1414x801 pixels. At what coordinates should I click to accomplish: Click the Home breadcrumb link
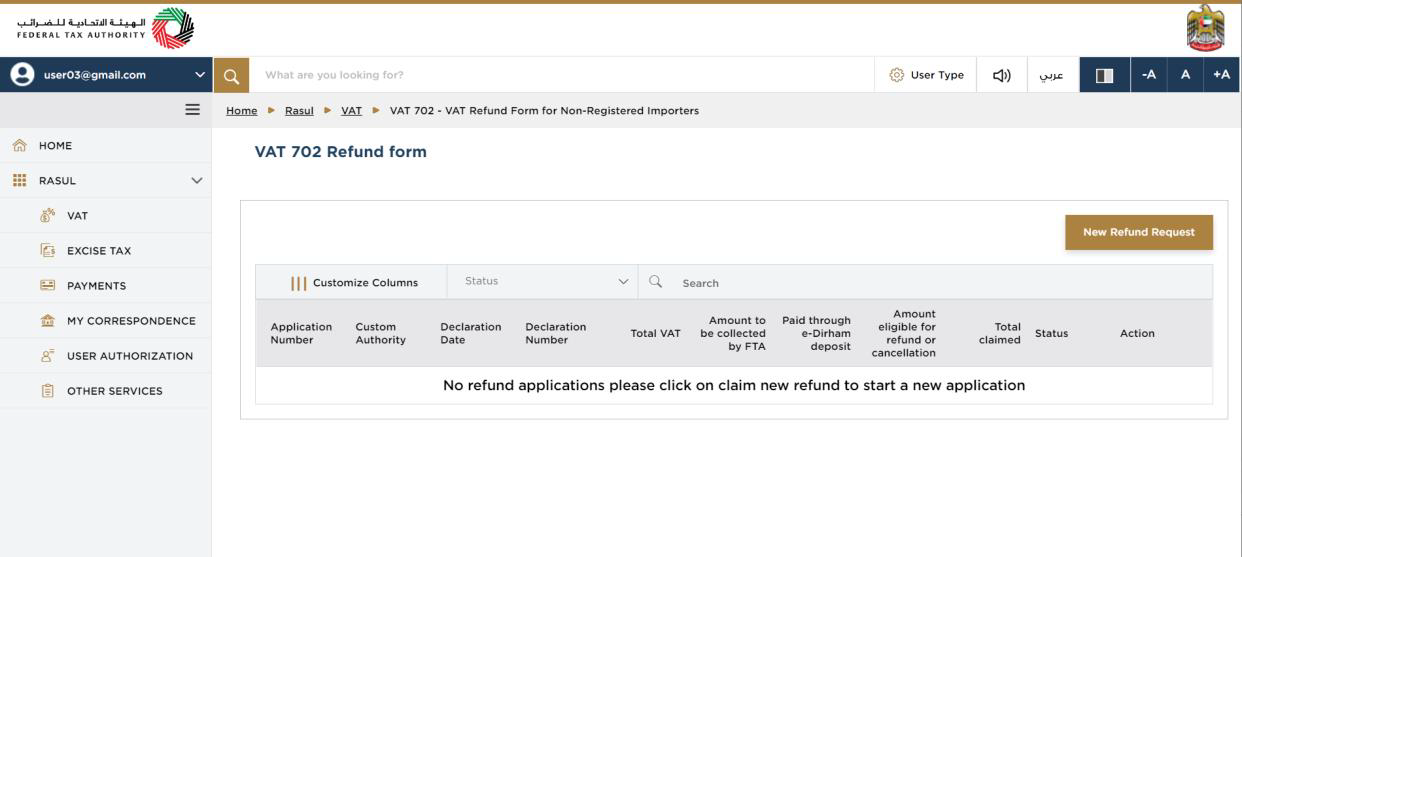(241, 111)
